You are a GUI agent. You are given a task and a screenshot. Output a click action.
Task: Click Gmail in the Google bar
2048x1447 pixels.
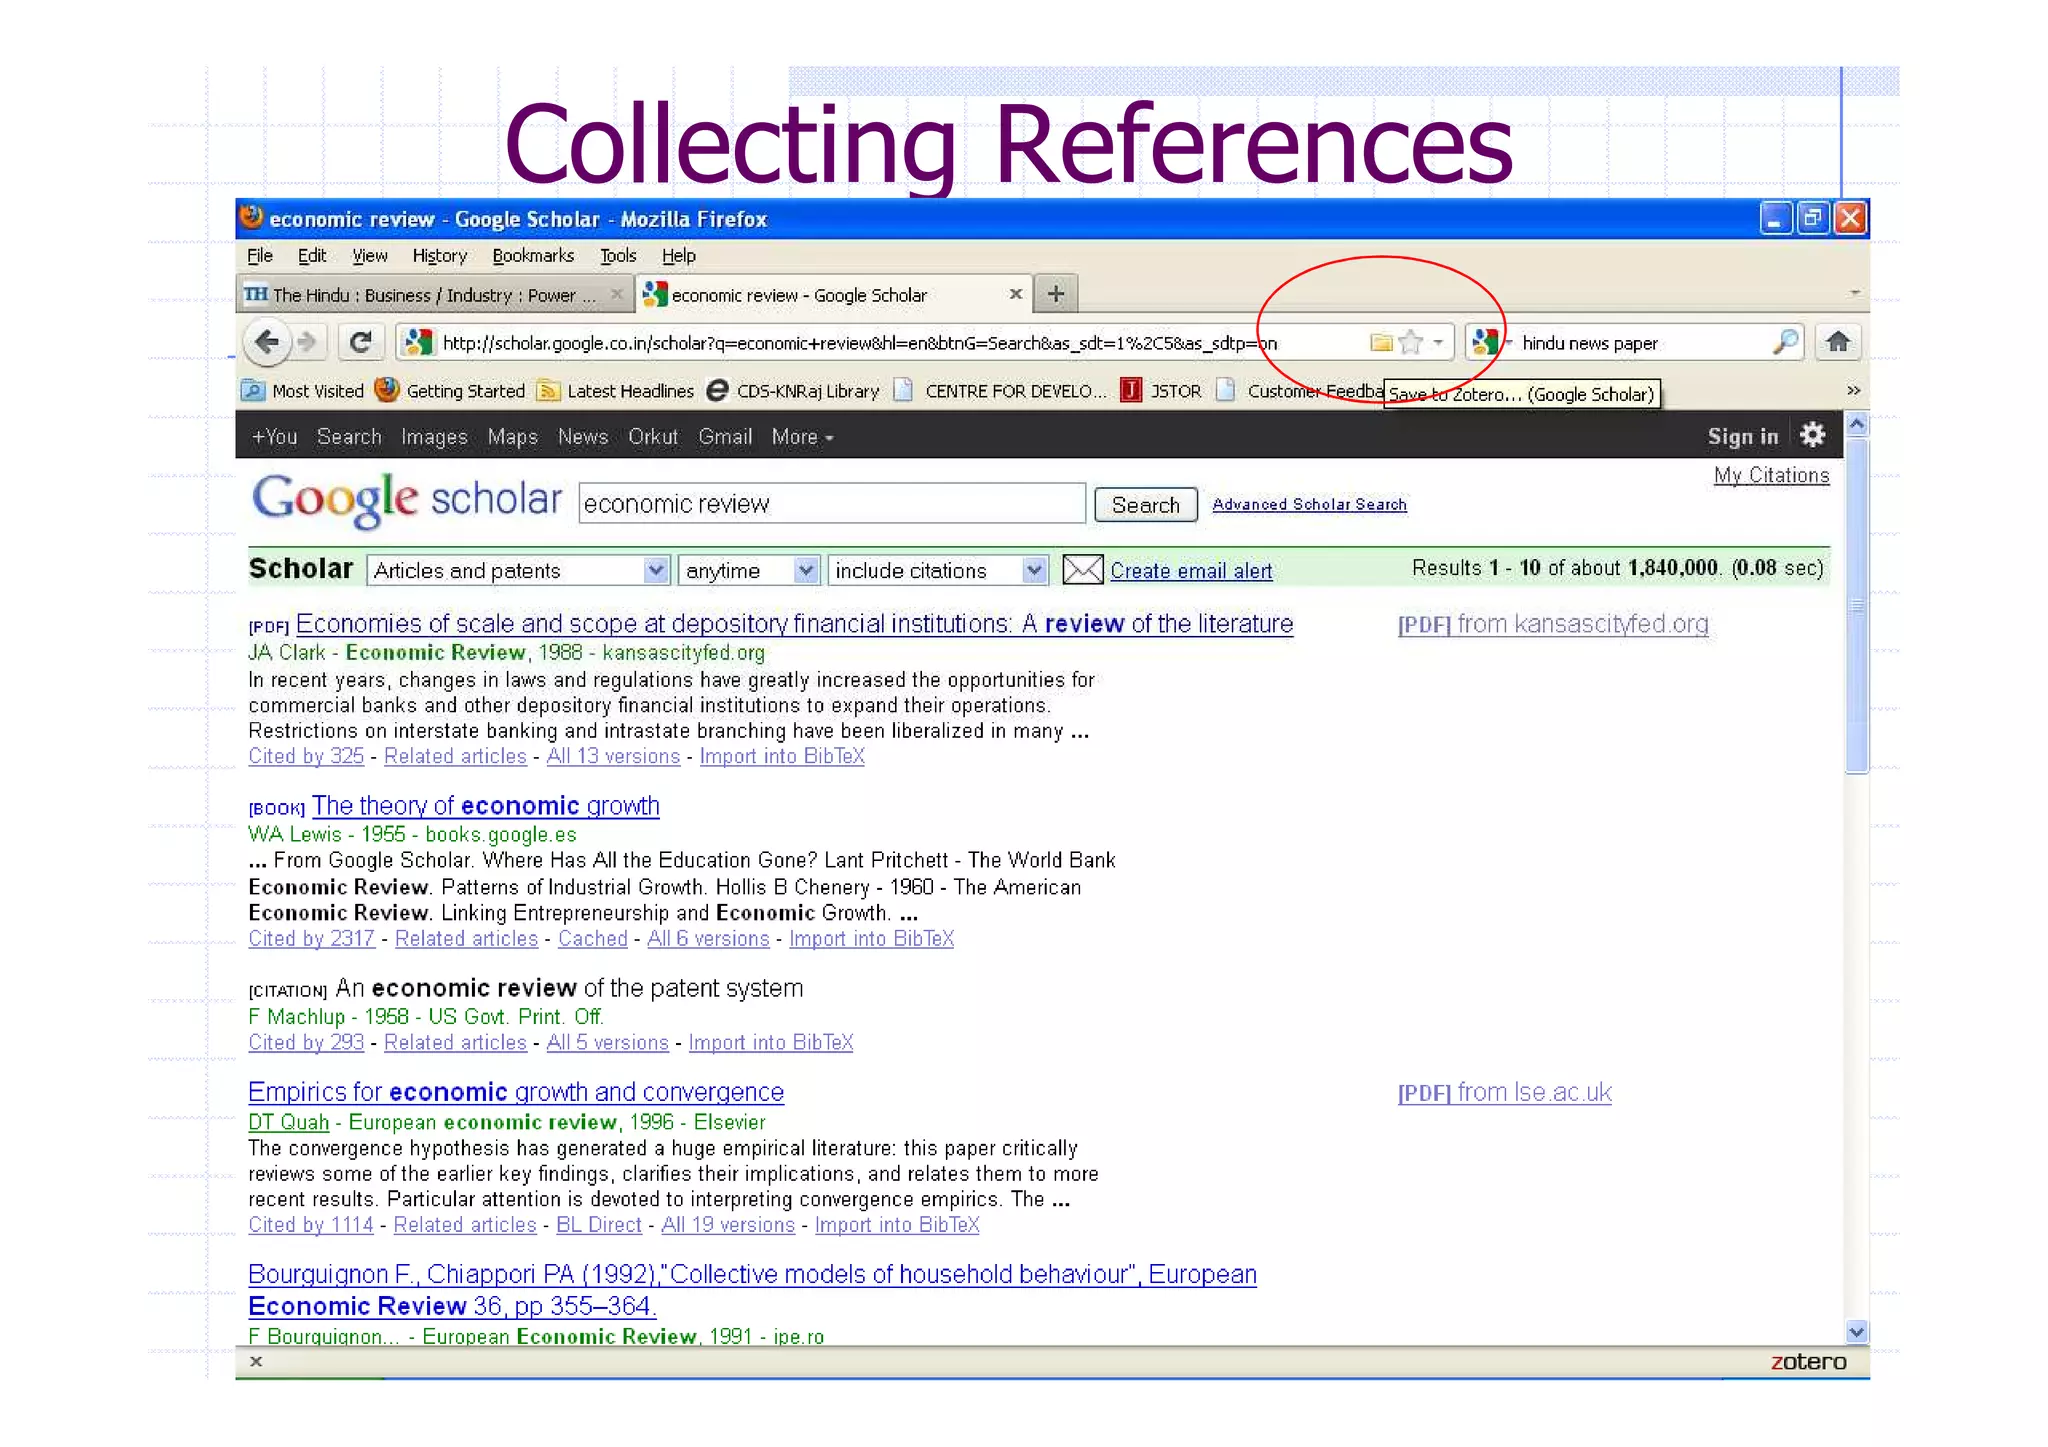click(x=725, y=437)
